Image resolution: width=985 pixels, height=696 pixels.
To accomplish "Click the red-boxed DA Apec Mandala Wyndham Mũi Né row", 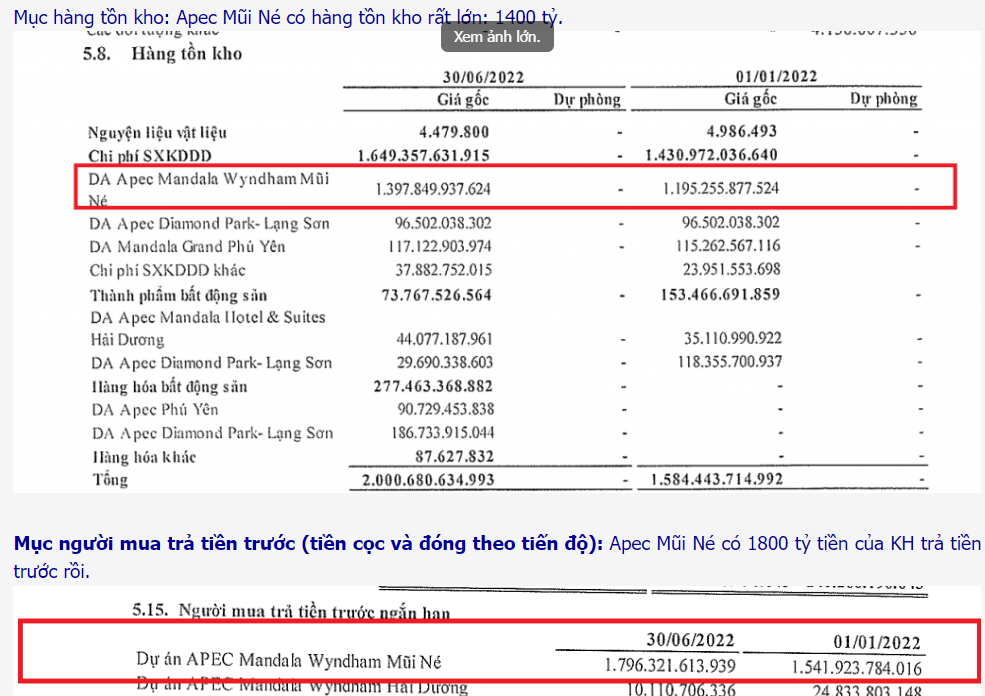I will pyautogui.click(x=514, y=188).
